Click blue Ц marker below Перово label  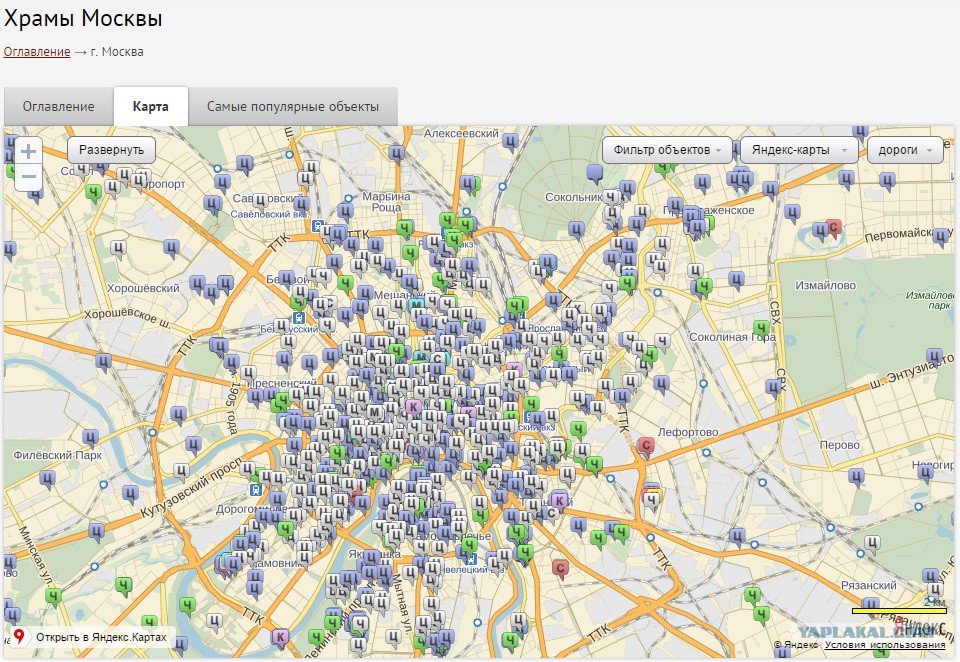857,477
